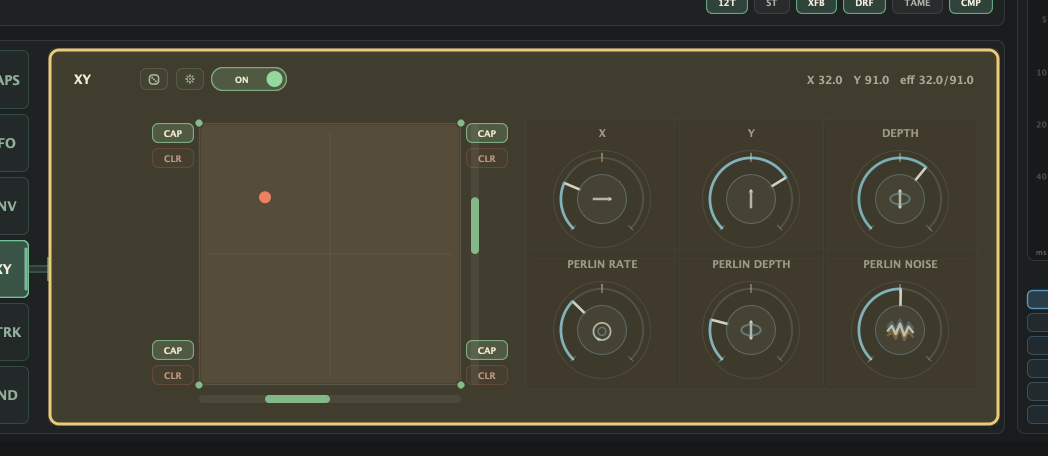Click the bottom-left corner handle of XY pad
This screenshot has height=456, width=1048.
click(x=199, y=385)
